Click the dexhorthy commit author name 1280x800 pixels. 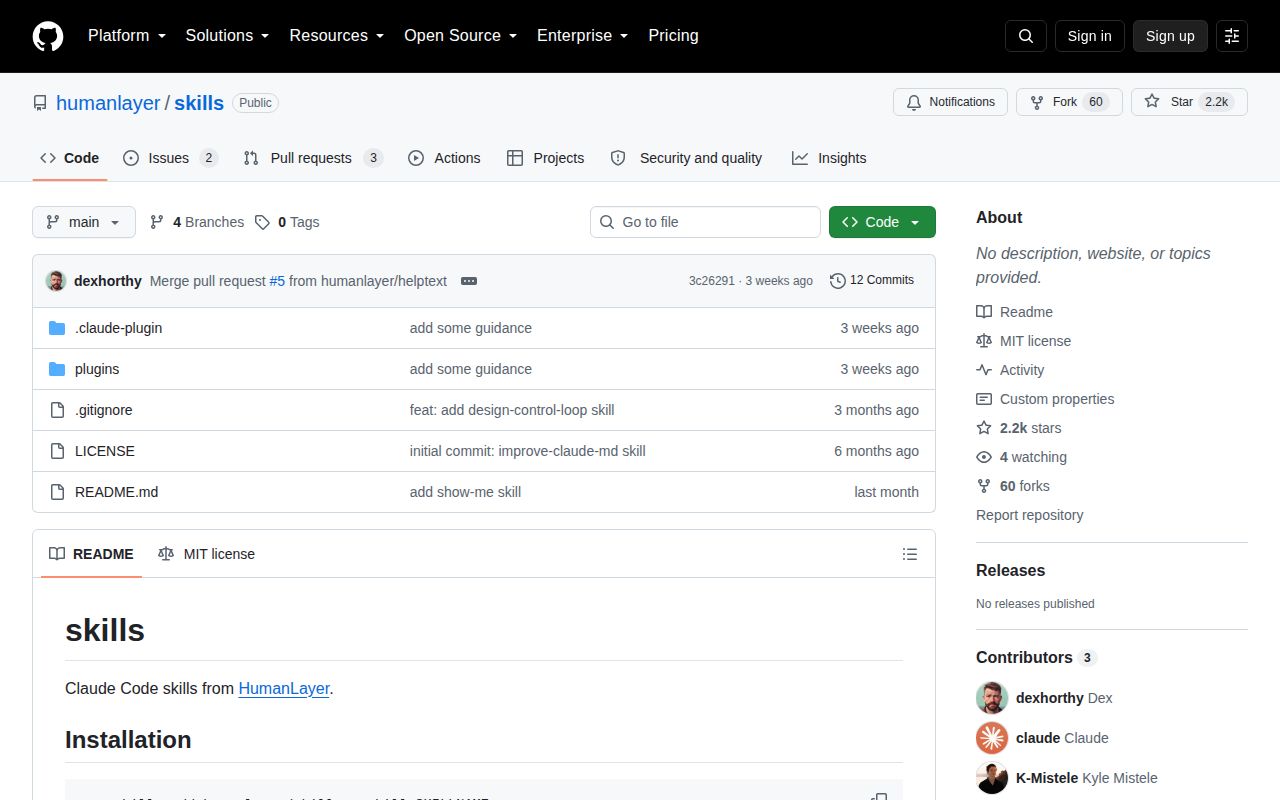pyautogui.click(x=108, y=281)
